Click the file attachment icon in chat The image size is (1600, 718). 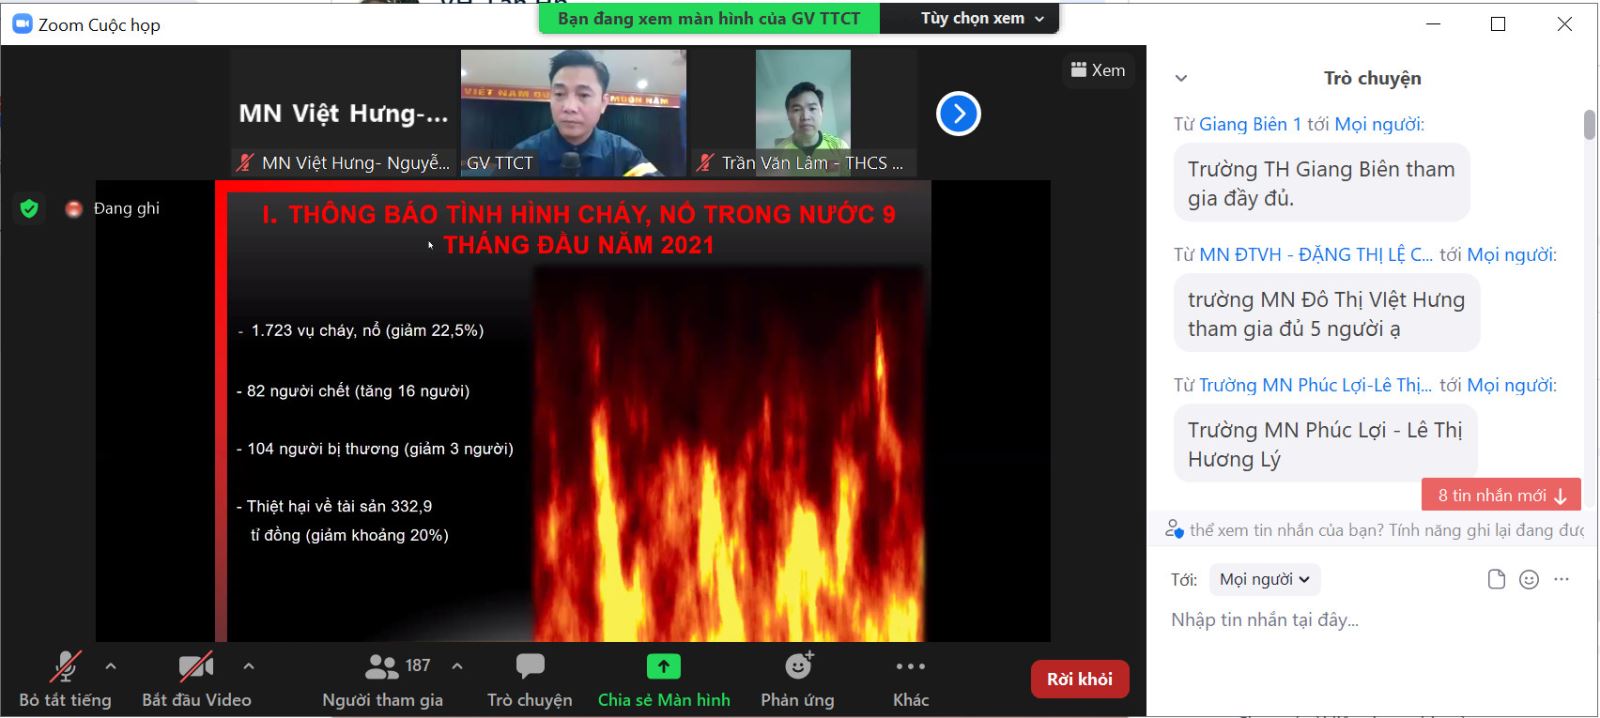click(1496, 579)
